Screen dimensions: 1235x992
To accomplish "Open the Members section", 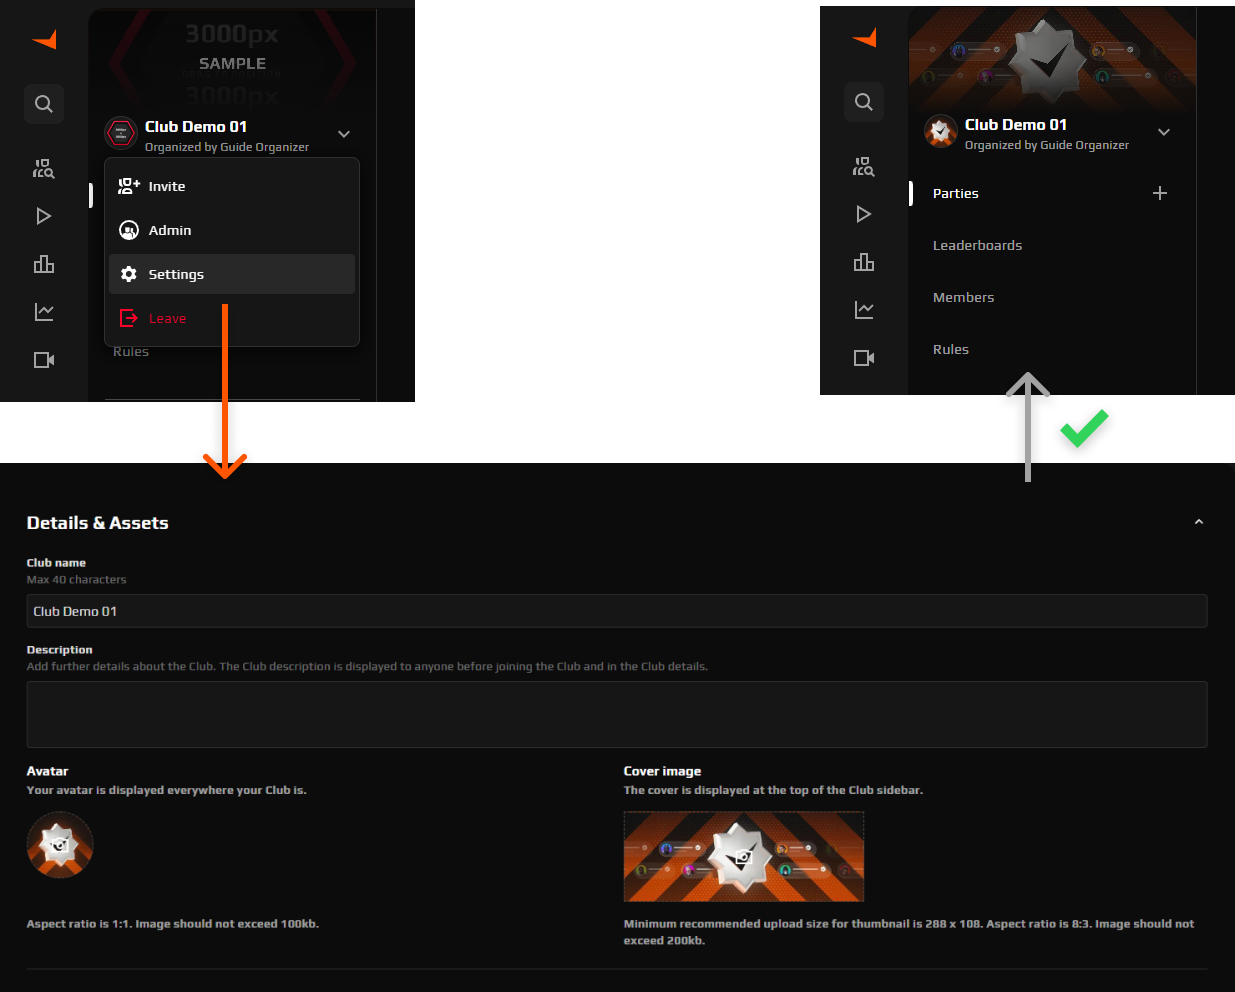I will (x=963, y=297).
